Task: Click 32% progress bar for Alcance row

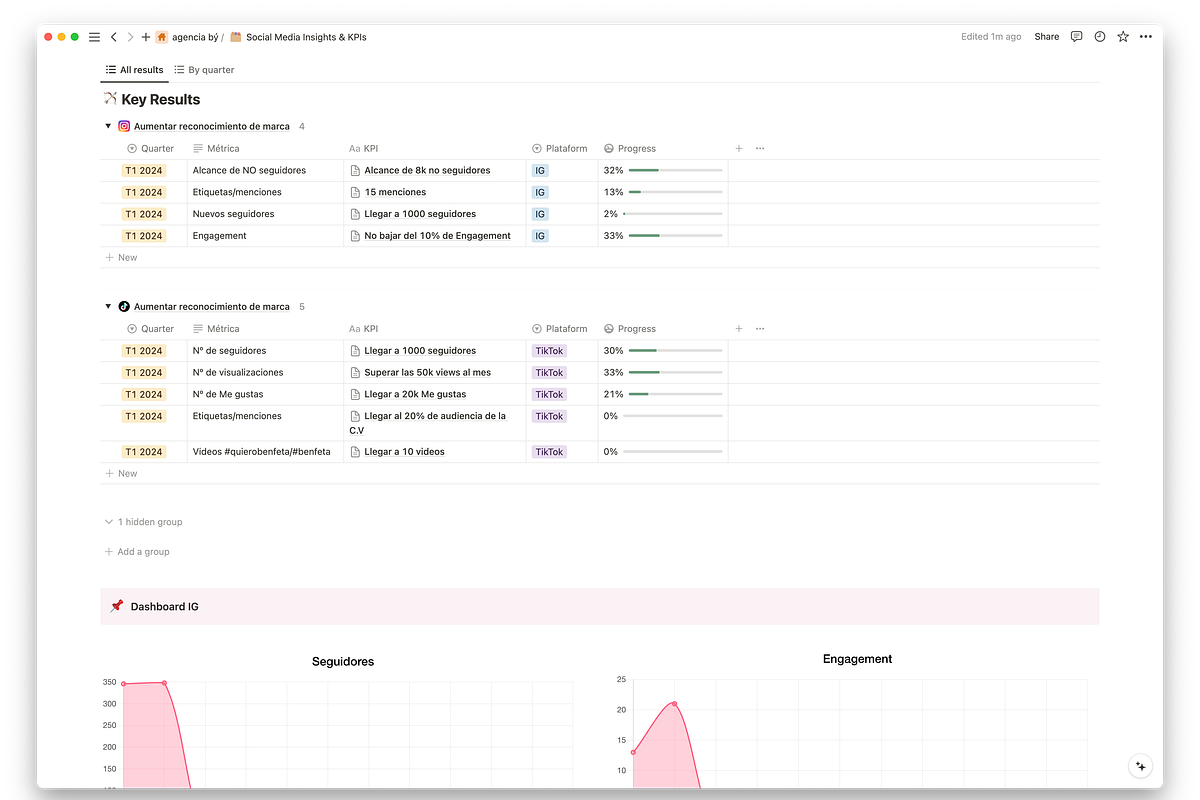Action: pyautogui.click(x=675, y=170)
